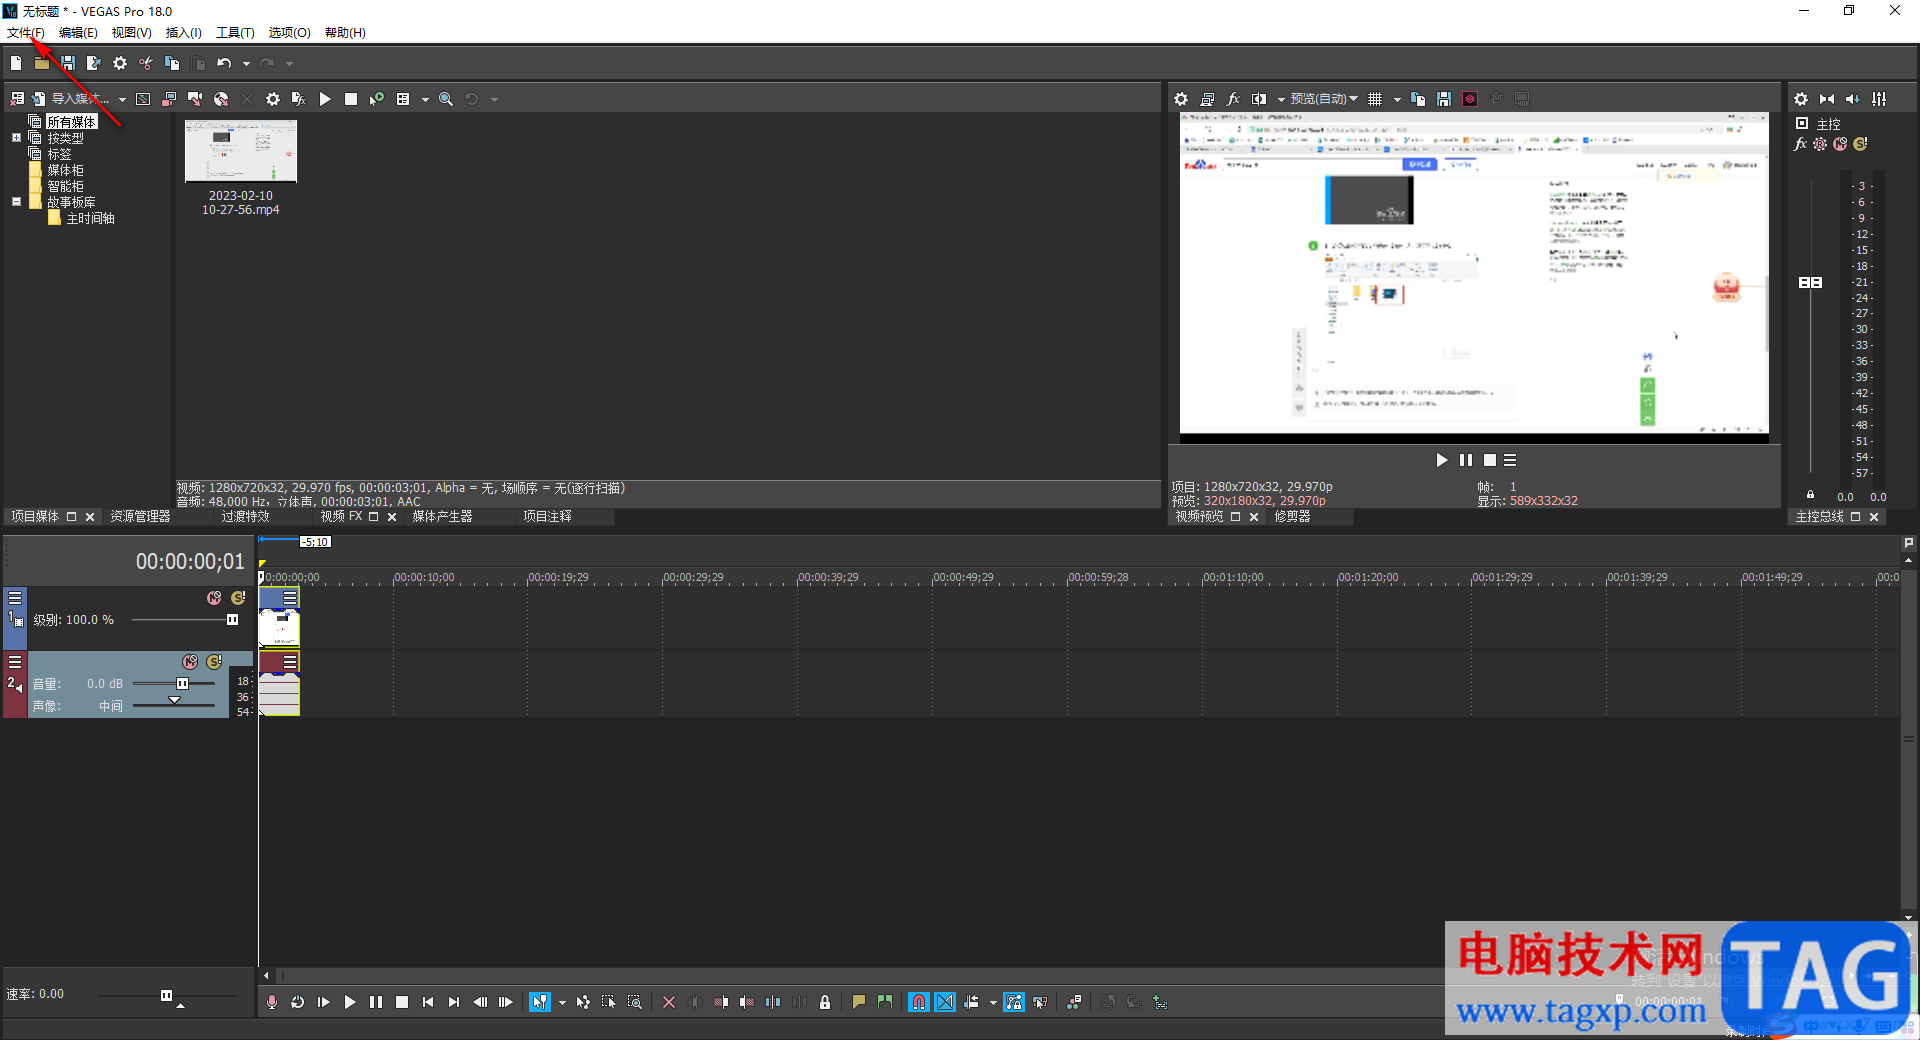
Task: Cut the selection with the scissors icon
Action: pos(146,63)
